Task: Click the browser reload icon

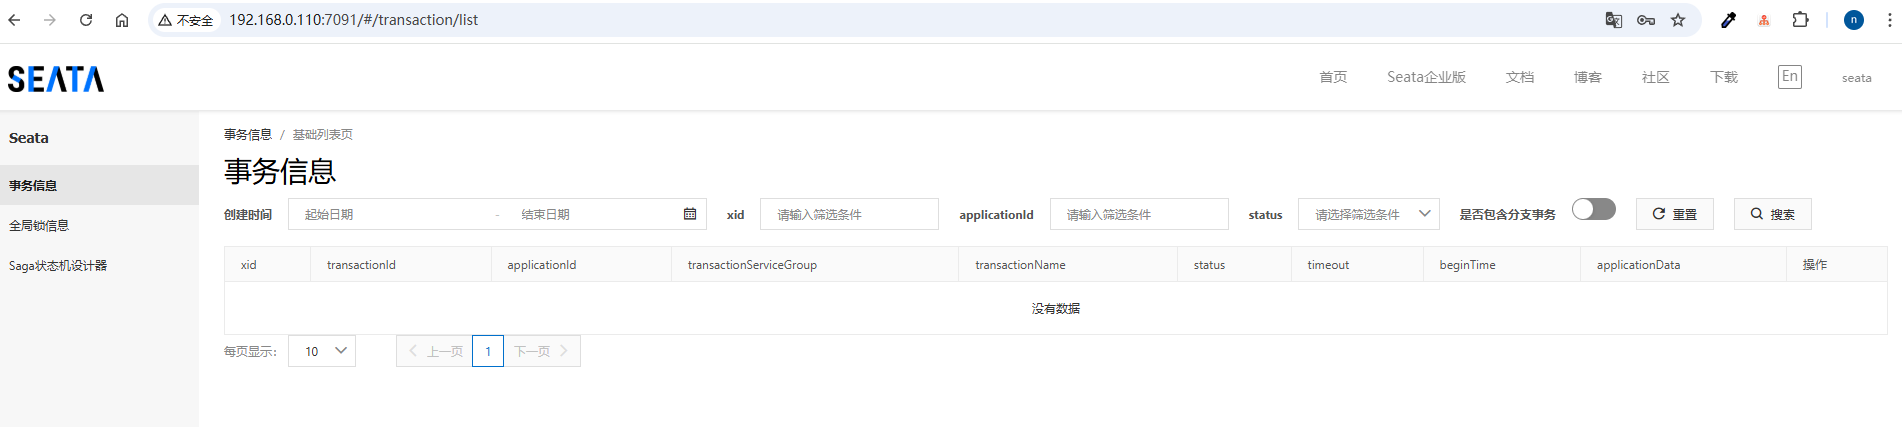Action: pyautogui.click(x=86, y=20)
